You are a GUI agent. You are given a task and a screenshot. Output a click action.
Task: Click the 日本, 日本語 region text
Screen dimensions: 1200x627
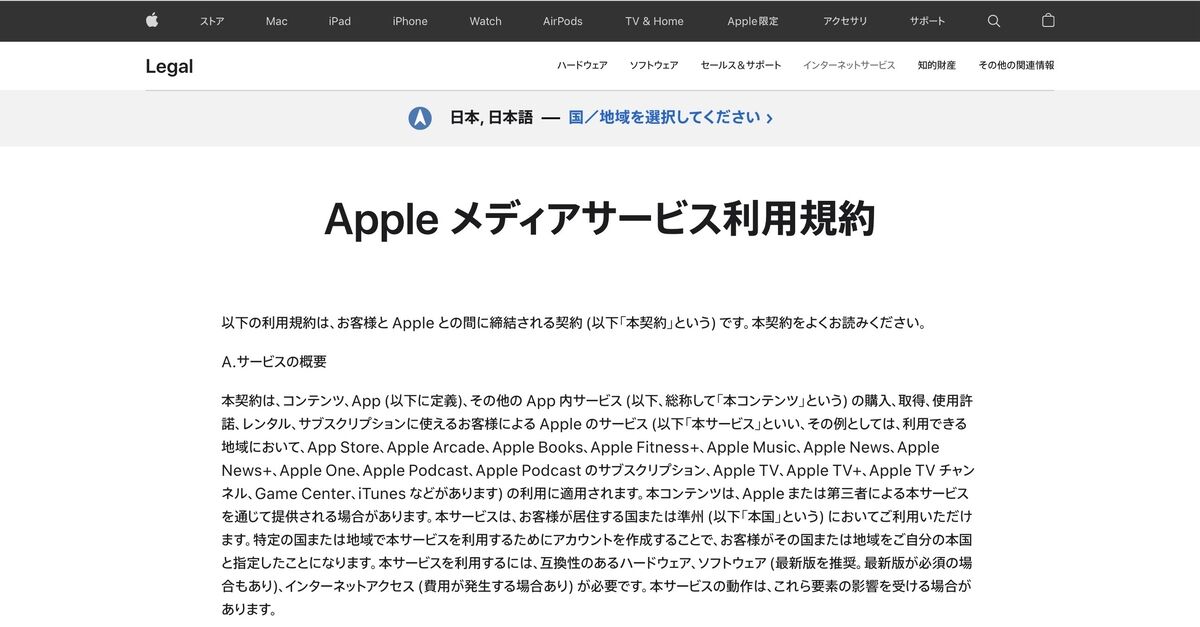(492, 118)
